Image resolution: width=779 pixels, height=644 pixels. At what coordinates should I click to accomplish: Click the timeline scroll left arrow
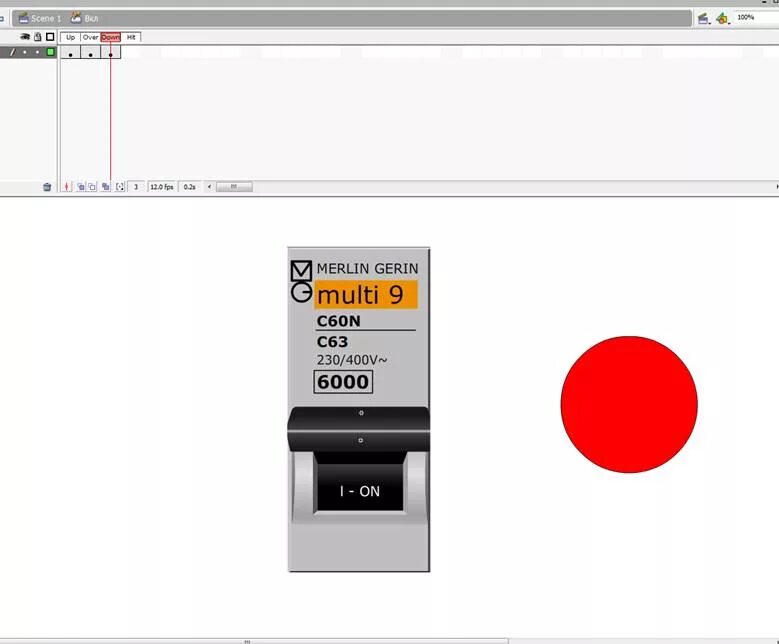pos(209,187)
